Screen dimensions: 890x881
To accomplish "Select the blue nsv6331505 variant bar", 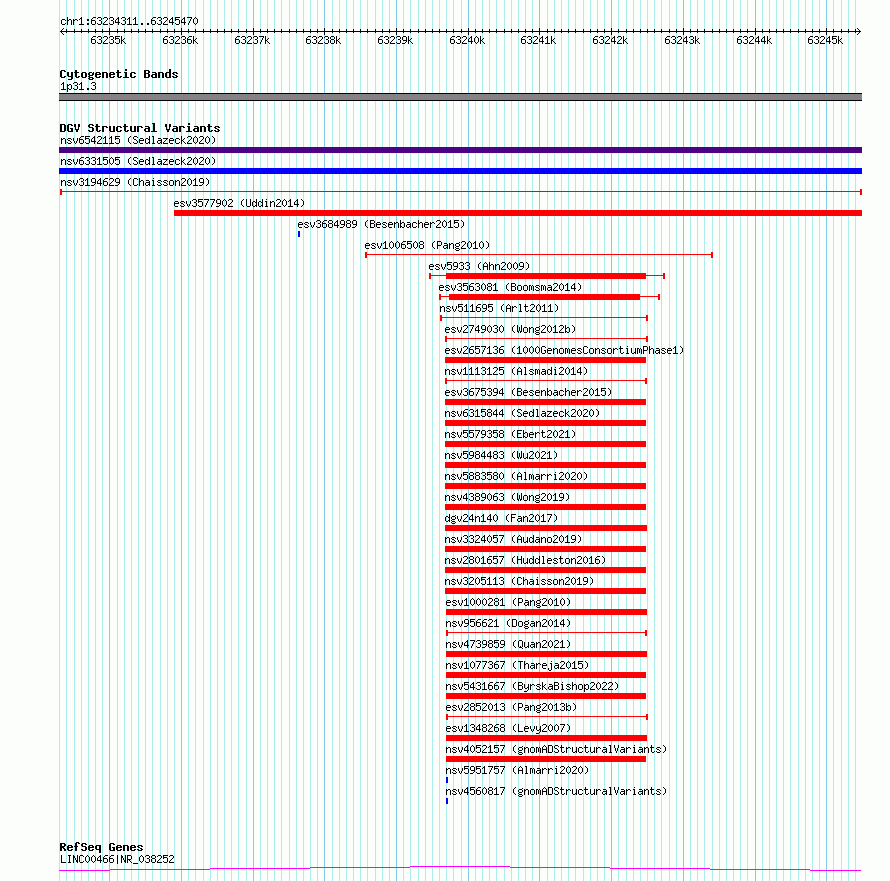I will pyautogui.click(x=460, y=171).
